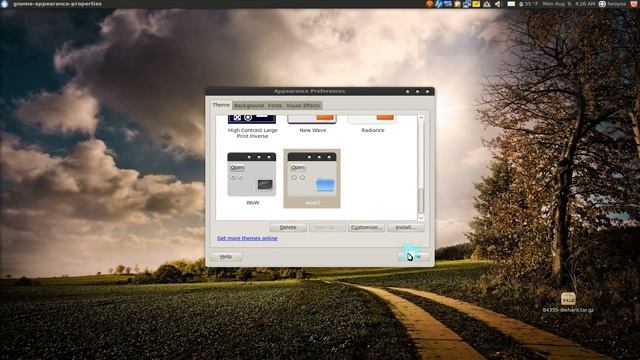Image resolution: width=640 pixels, height=360 pixels.
Task: Switch to the Visual Effects tab
Action: tap(303, 105)
